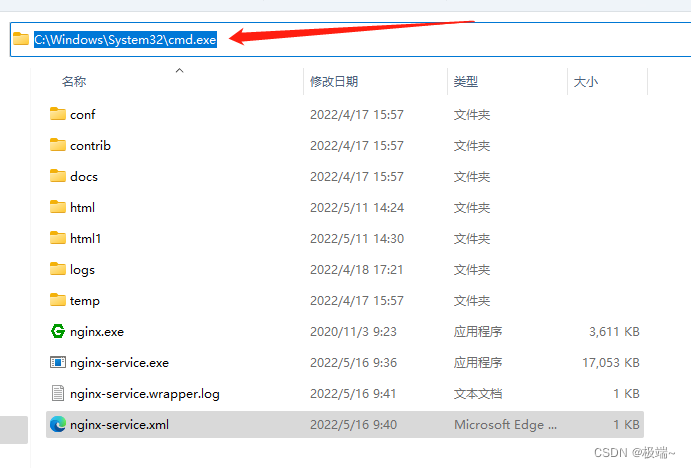Viewport: 691px width, 468px height.
Task: Click the date 2022/5/16 9:36
Action: point(353,363)
